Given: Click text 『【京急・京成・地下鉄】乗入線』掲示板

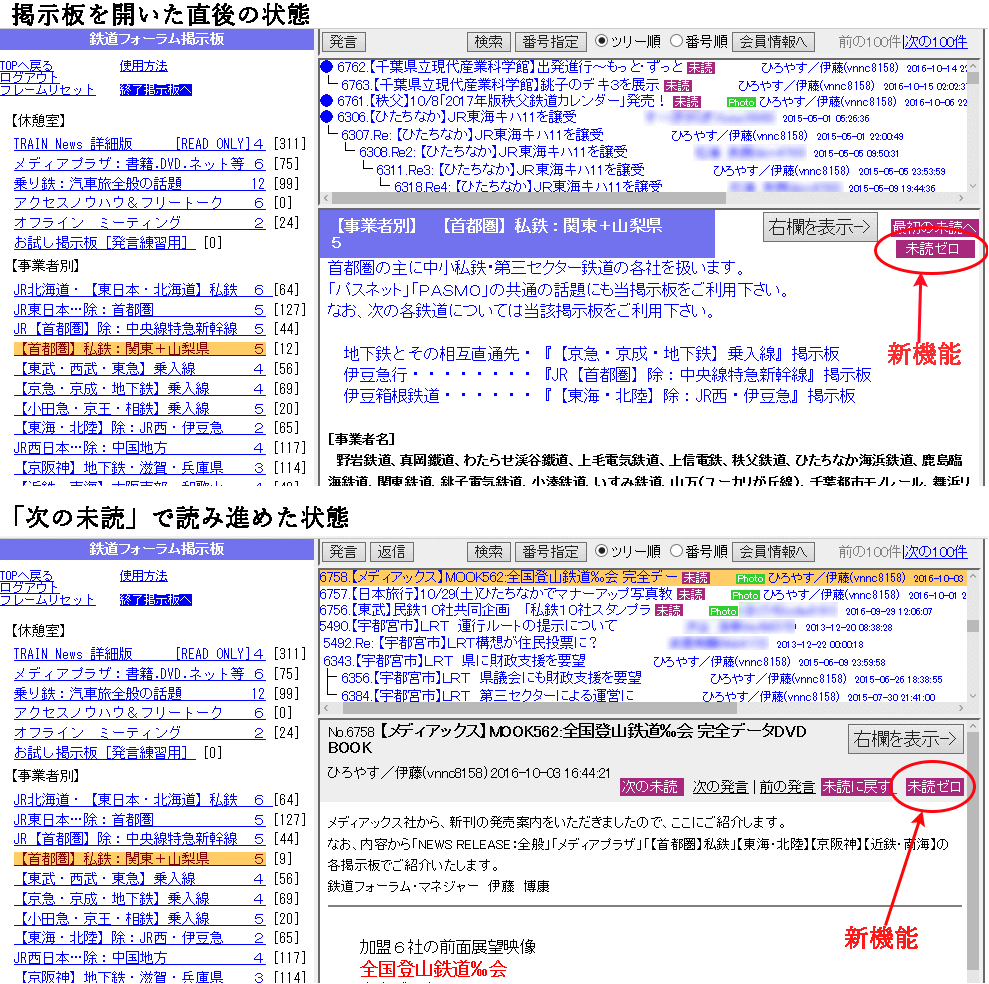Looking at the screenshot, I should point(691,354).
